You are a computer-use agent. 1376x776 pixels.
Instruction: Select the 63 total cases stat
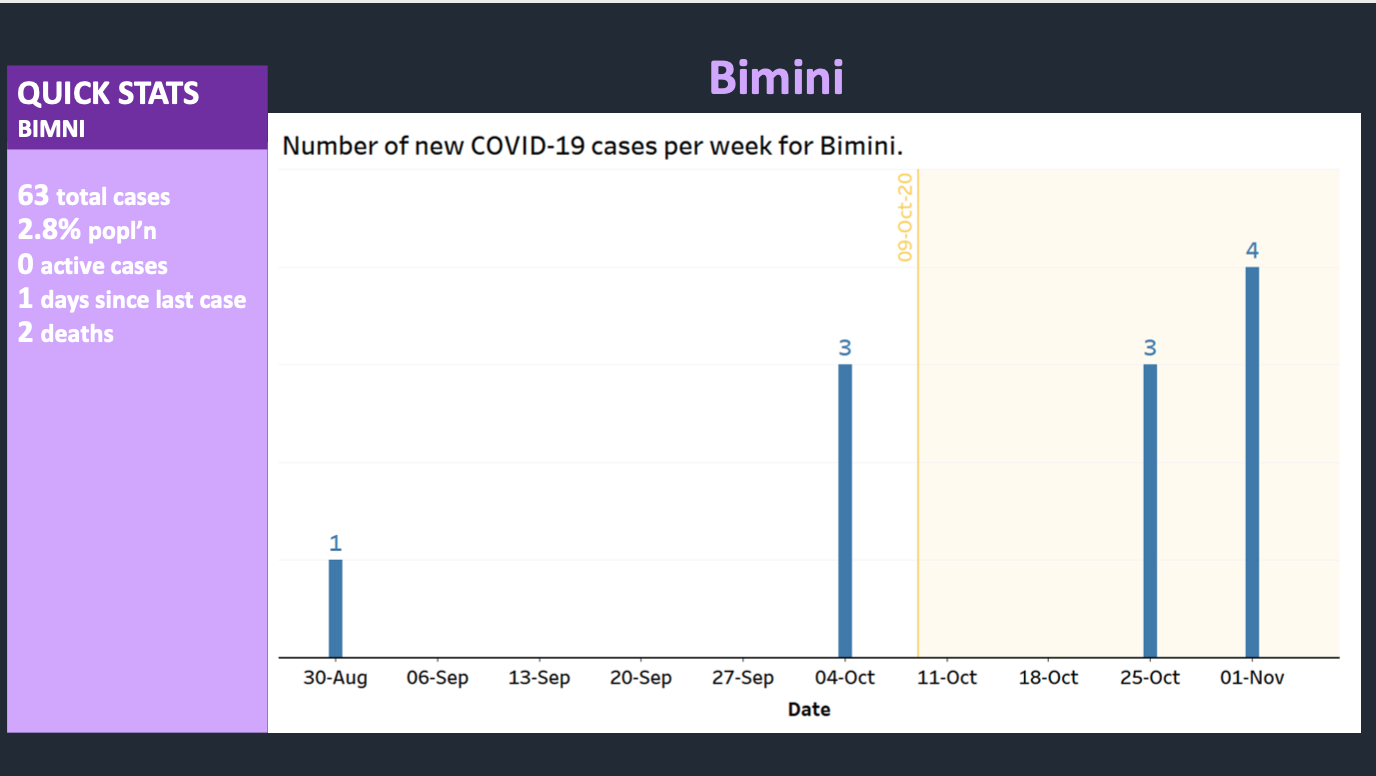pos(94,196)
